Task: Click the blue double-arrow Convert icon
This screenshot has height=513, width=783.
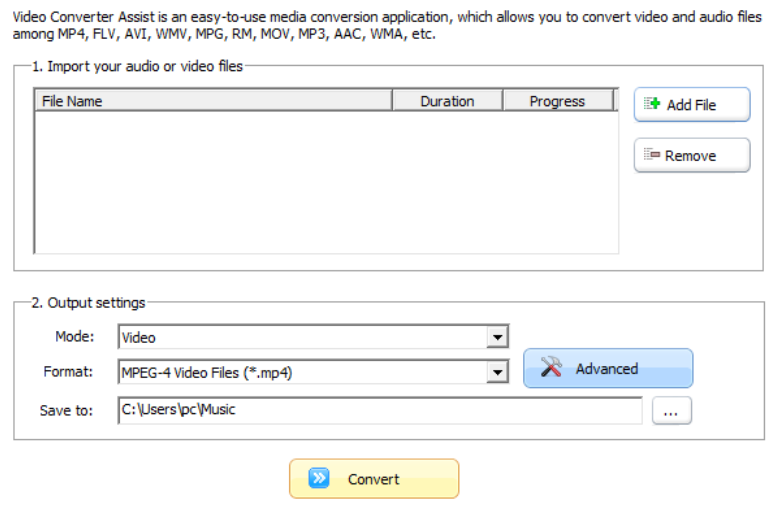Action: point(319,479)
